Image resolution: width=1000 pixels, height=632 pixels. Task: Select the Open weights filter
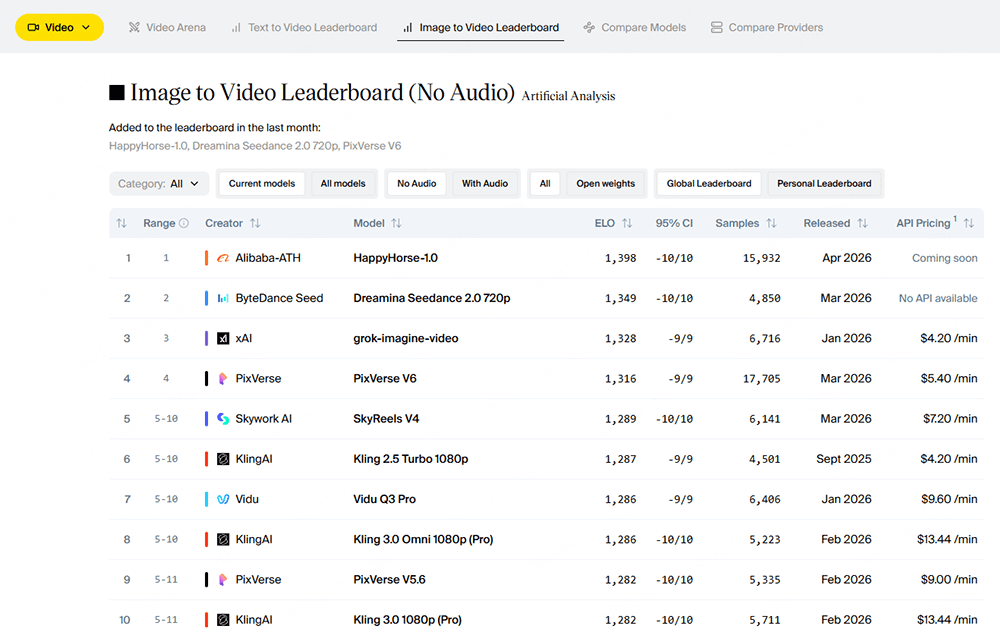[x=606, y=184]
